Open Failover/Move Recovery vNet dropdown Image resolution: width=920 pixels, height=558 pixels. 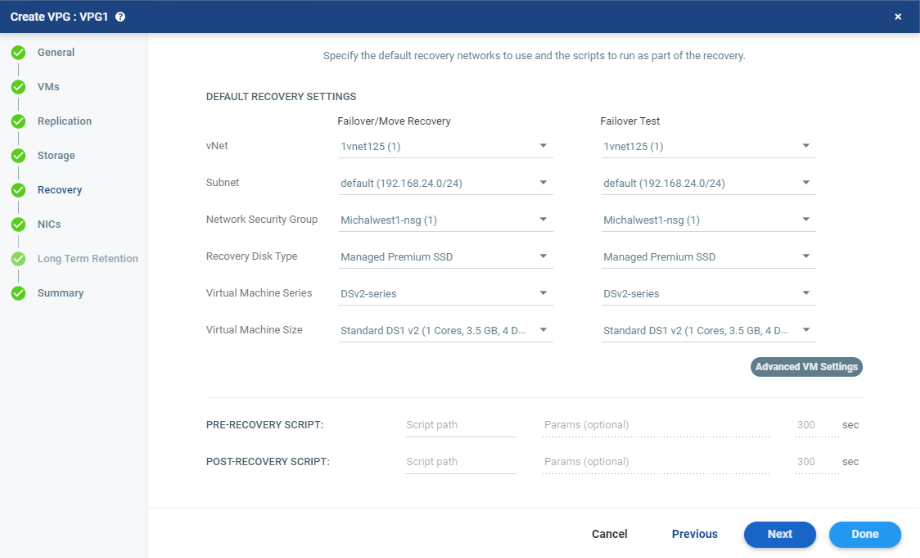446,146
